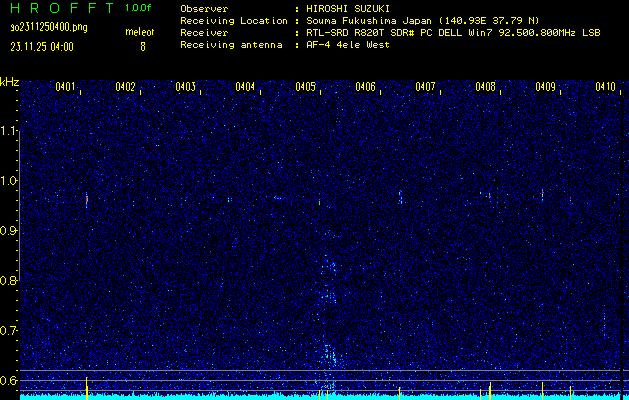Click the meteor label
This screenshot has width=629, height=400.
pos(139,32)
